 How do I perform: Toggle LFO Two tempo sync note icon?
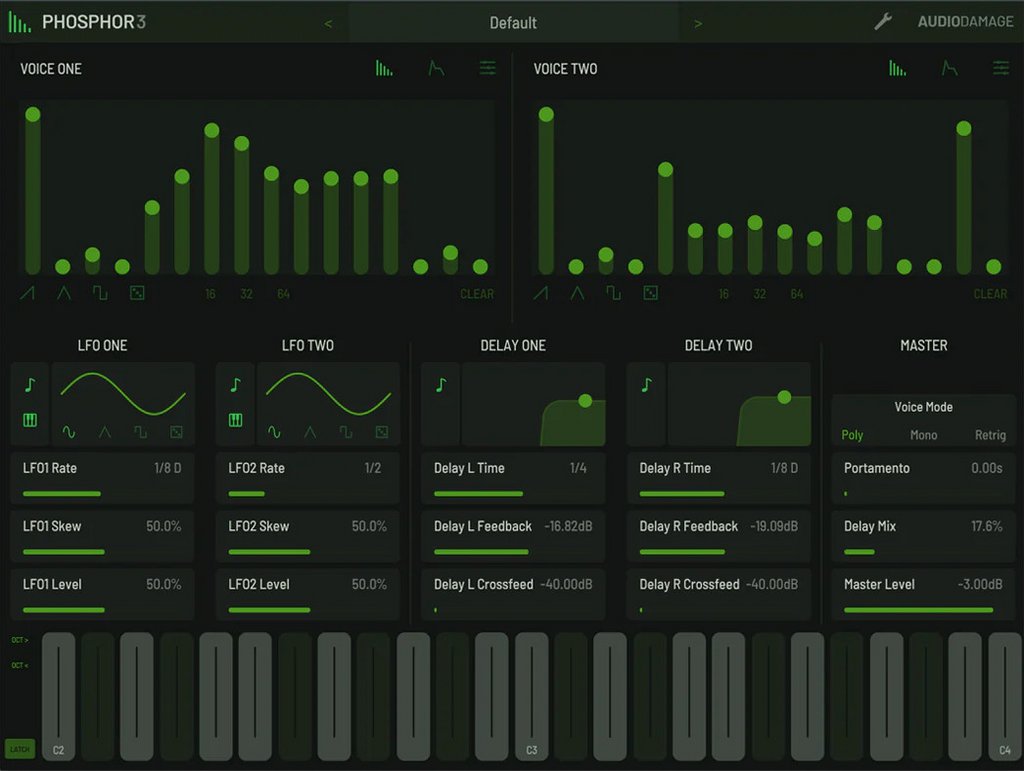(x=236, y=385)
